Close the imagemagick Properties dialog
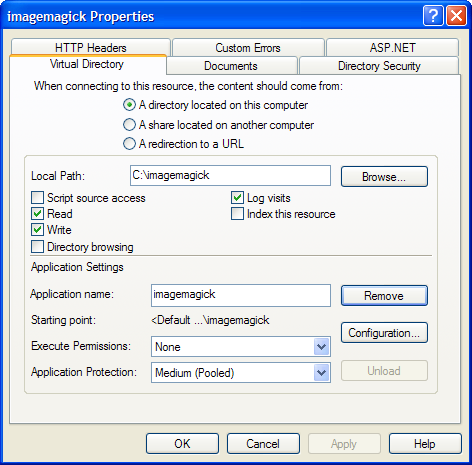This screenshot has height=465, width=472. click(456, 16)
